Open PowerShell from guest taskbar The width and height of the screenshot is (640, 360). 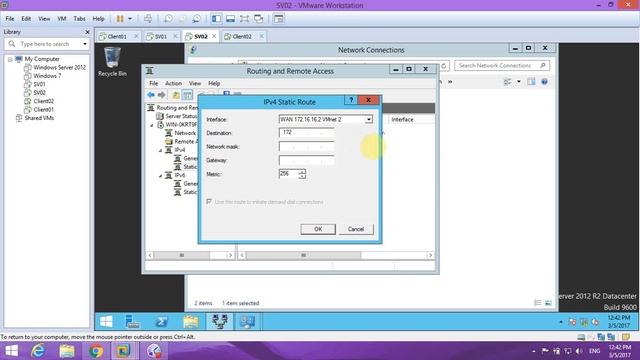pos(162,322)
